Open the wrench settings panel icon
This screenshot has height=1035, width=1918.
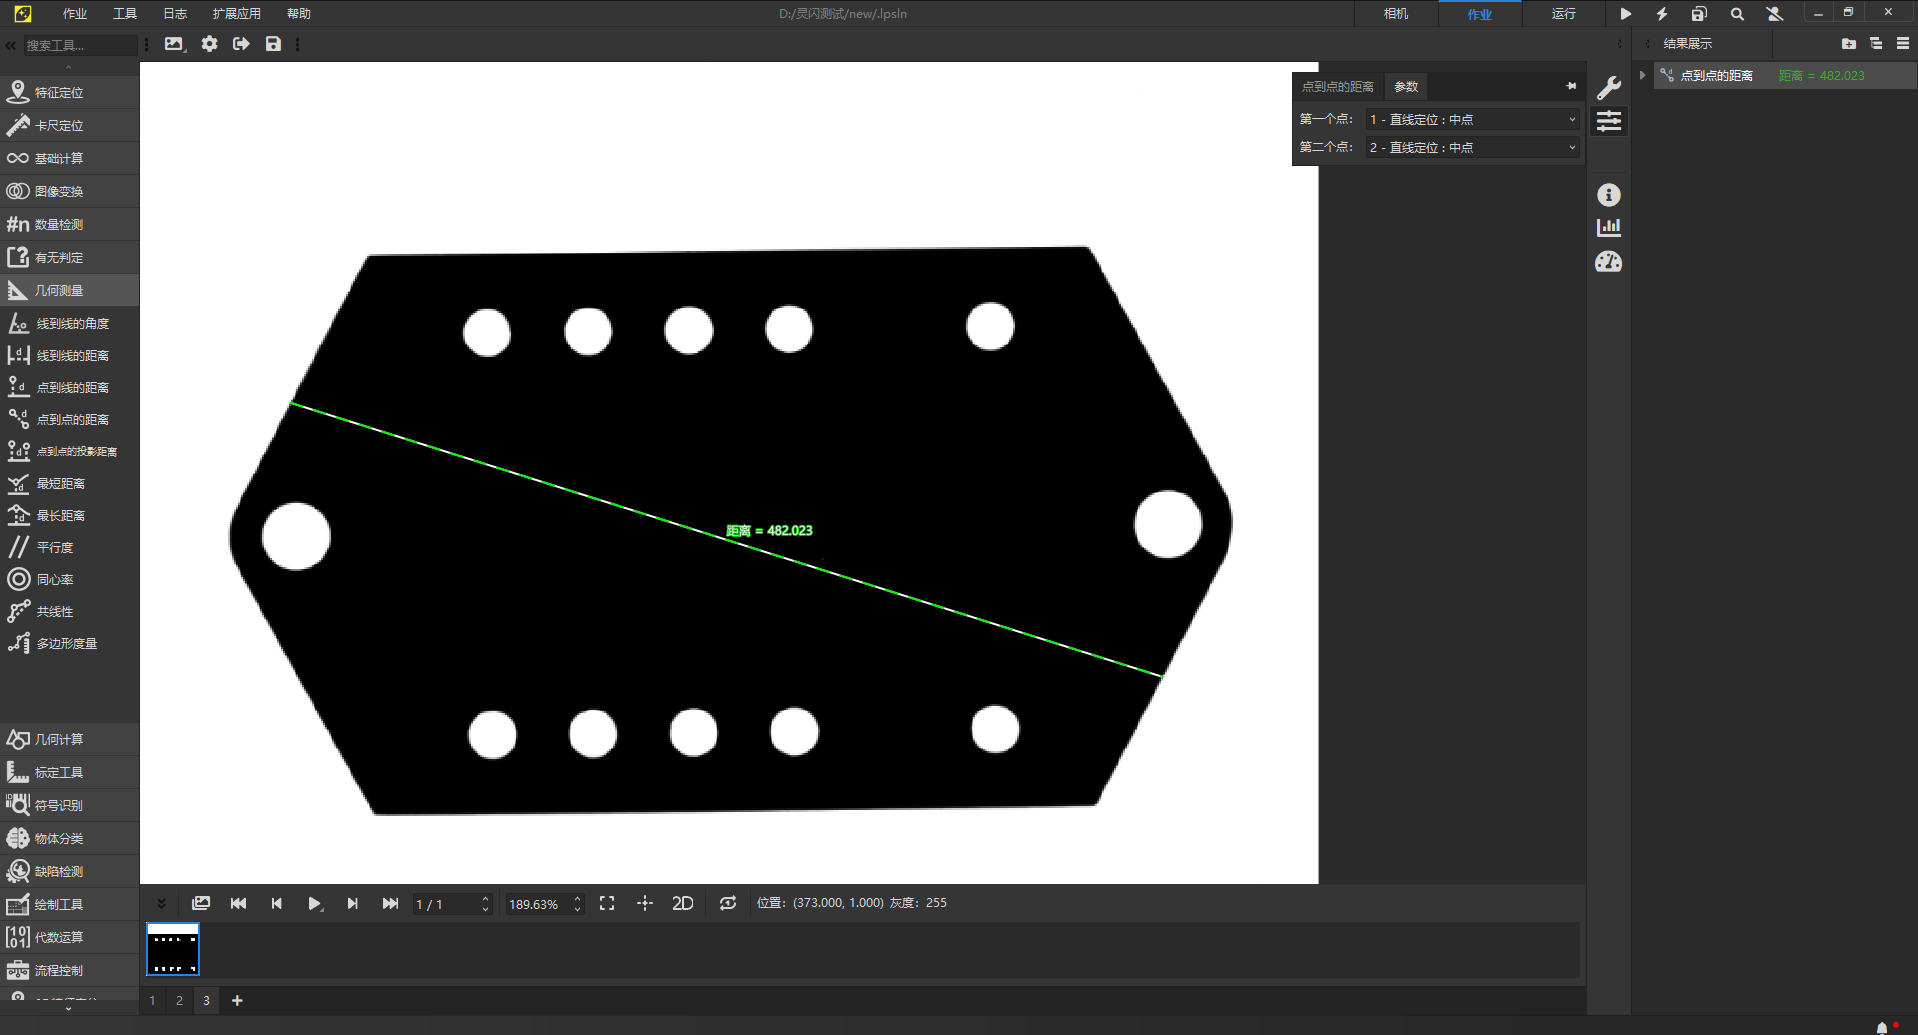1608,87
